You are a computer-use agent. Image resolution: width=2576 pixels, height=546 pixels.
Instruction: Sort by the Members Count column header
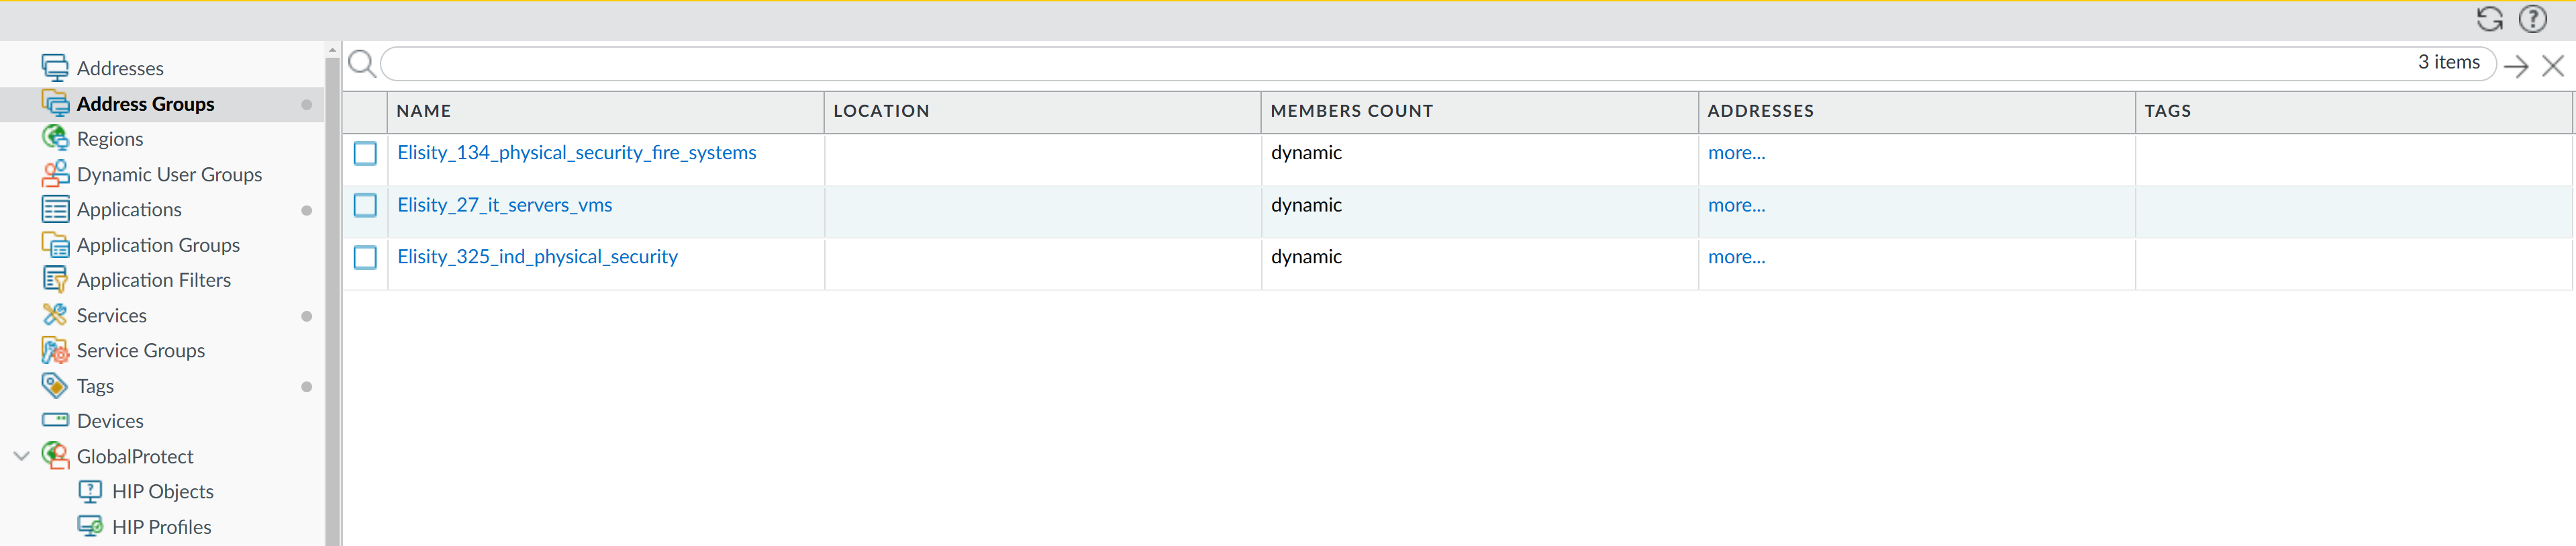1351,111
